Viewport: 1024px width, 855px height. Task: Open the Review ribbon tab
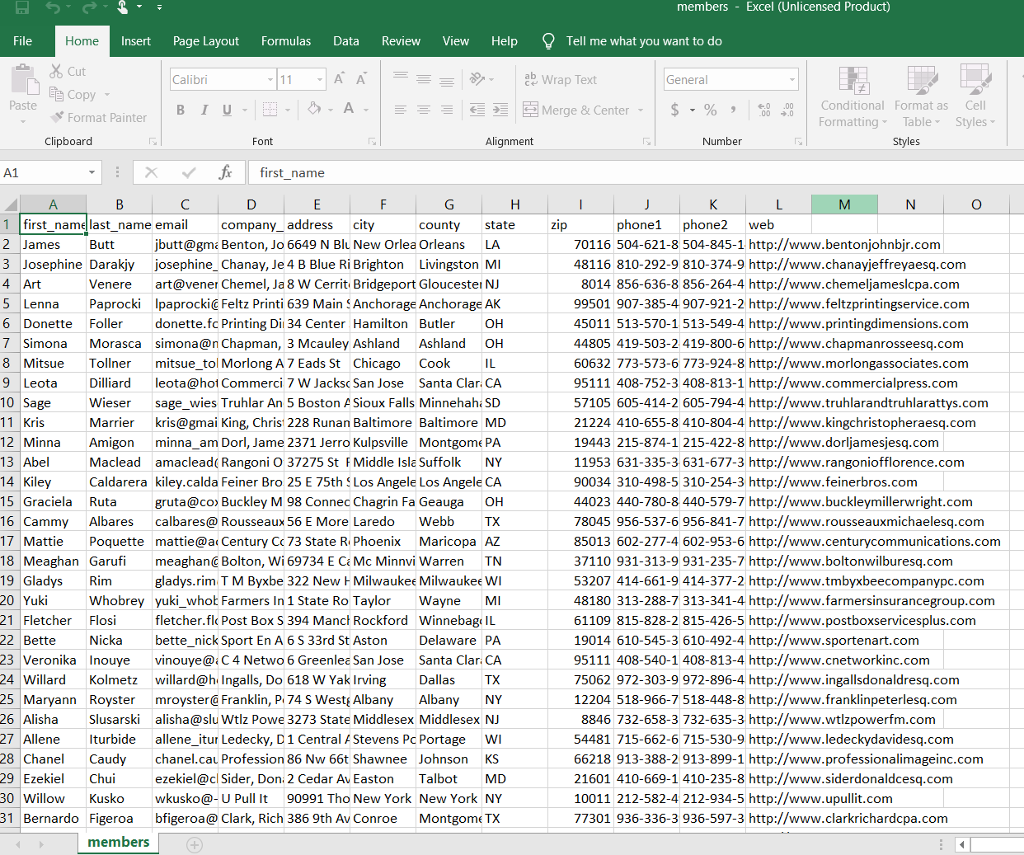click(401, 41)
